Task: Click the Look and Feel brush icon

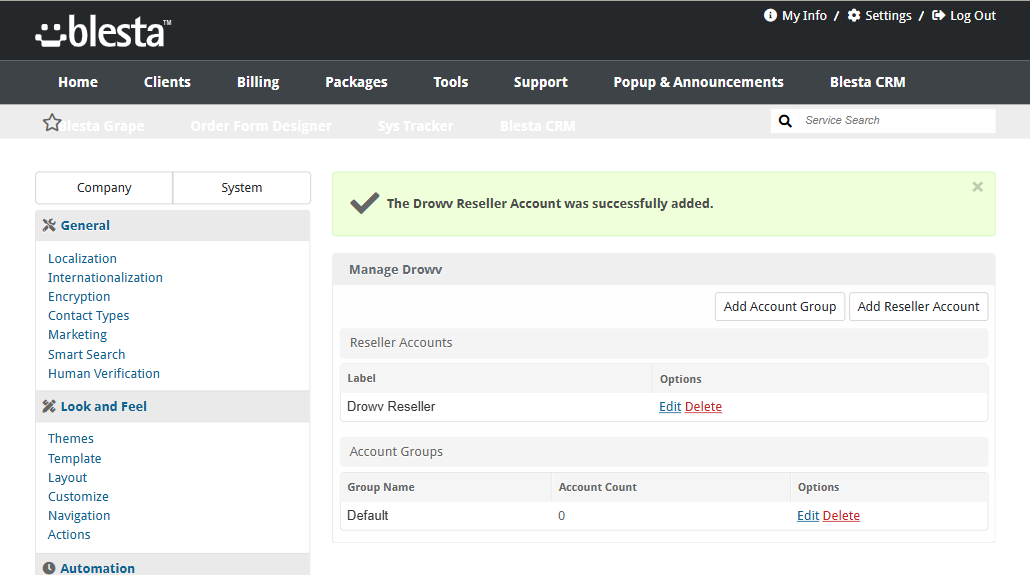Action: (49, 406)
